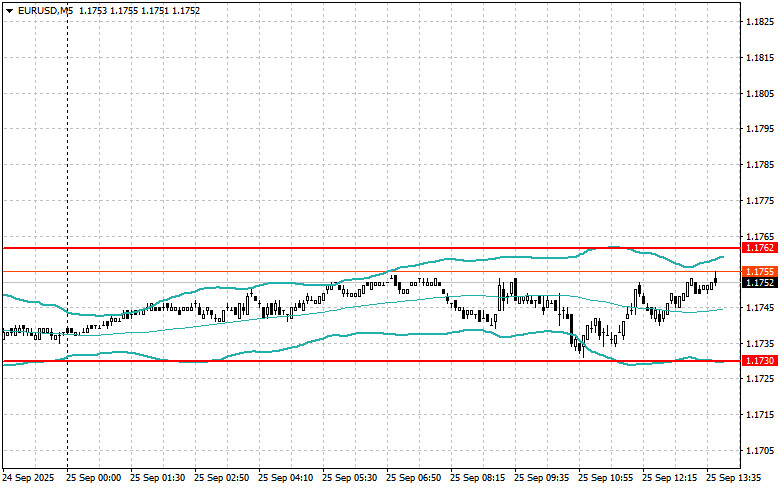Screen dimensions: 781x489
Task: Click the 25 Sep 02:50 time label
Action: [x=222, y=478]
